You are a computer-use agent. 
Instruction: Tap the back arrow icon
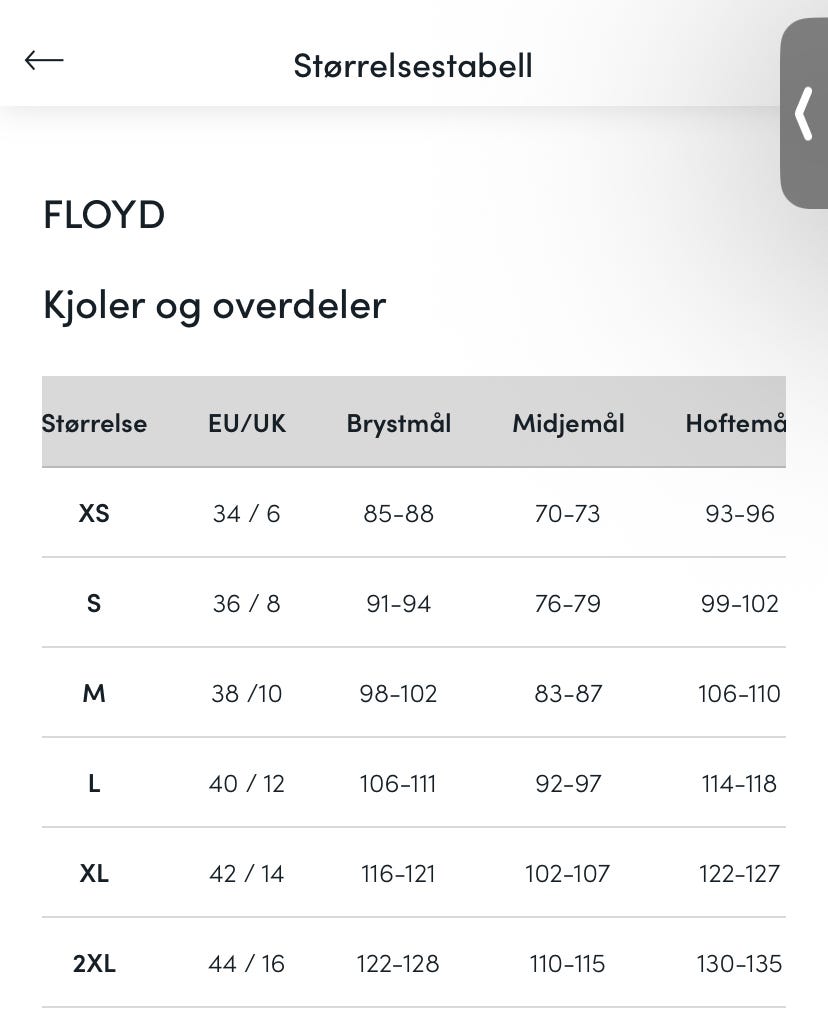tap(44, 61)
